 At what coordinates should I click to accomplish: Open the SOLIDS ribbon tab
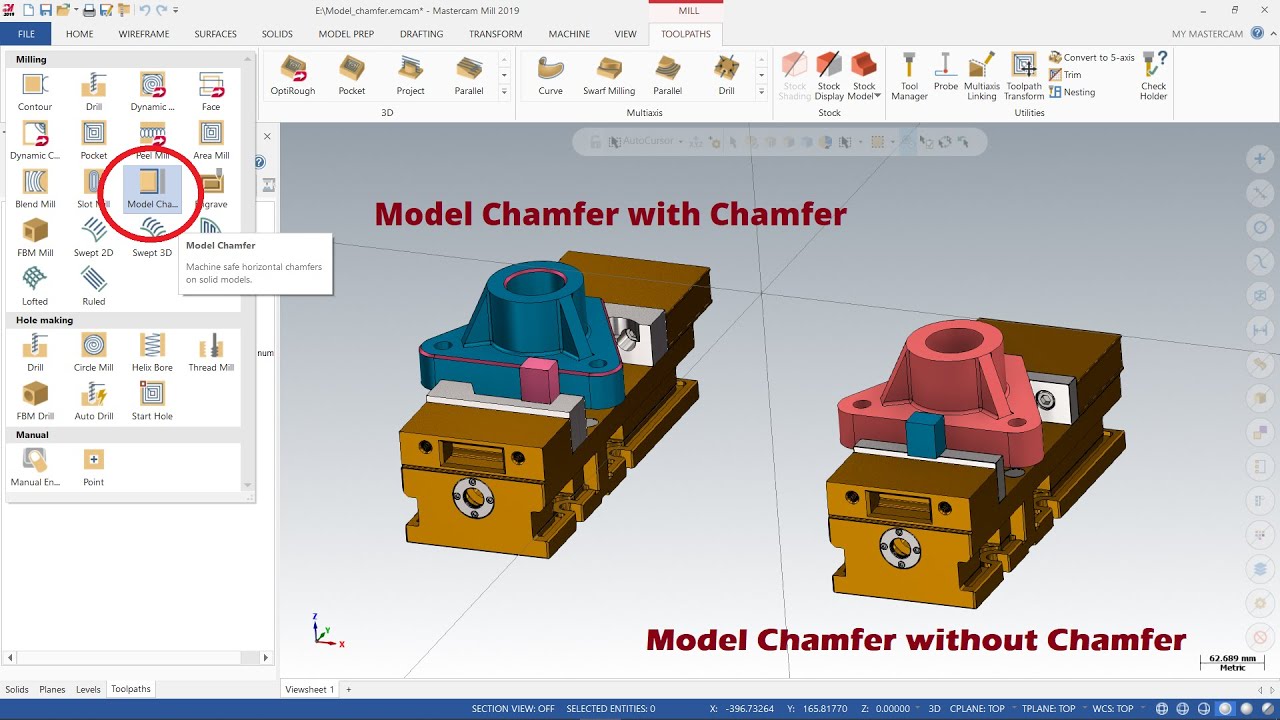point(277,34)
